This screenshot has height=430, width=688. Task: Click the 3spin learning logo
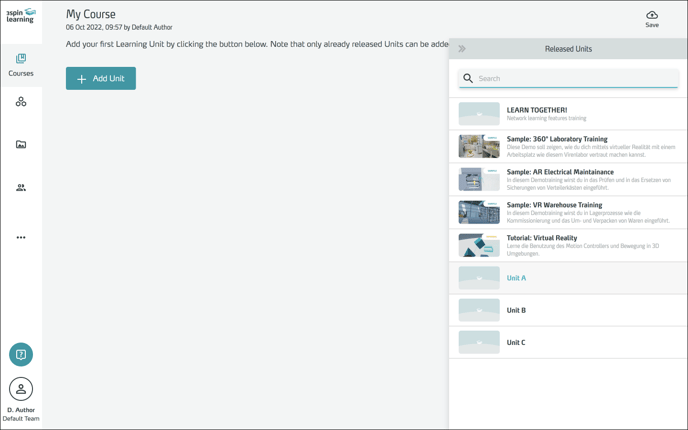point(21,16)
